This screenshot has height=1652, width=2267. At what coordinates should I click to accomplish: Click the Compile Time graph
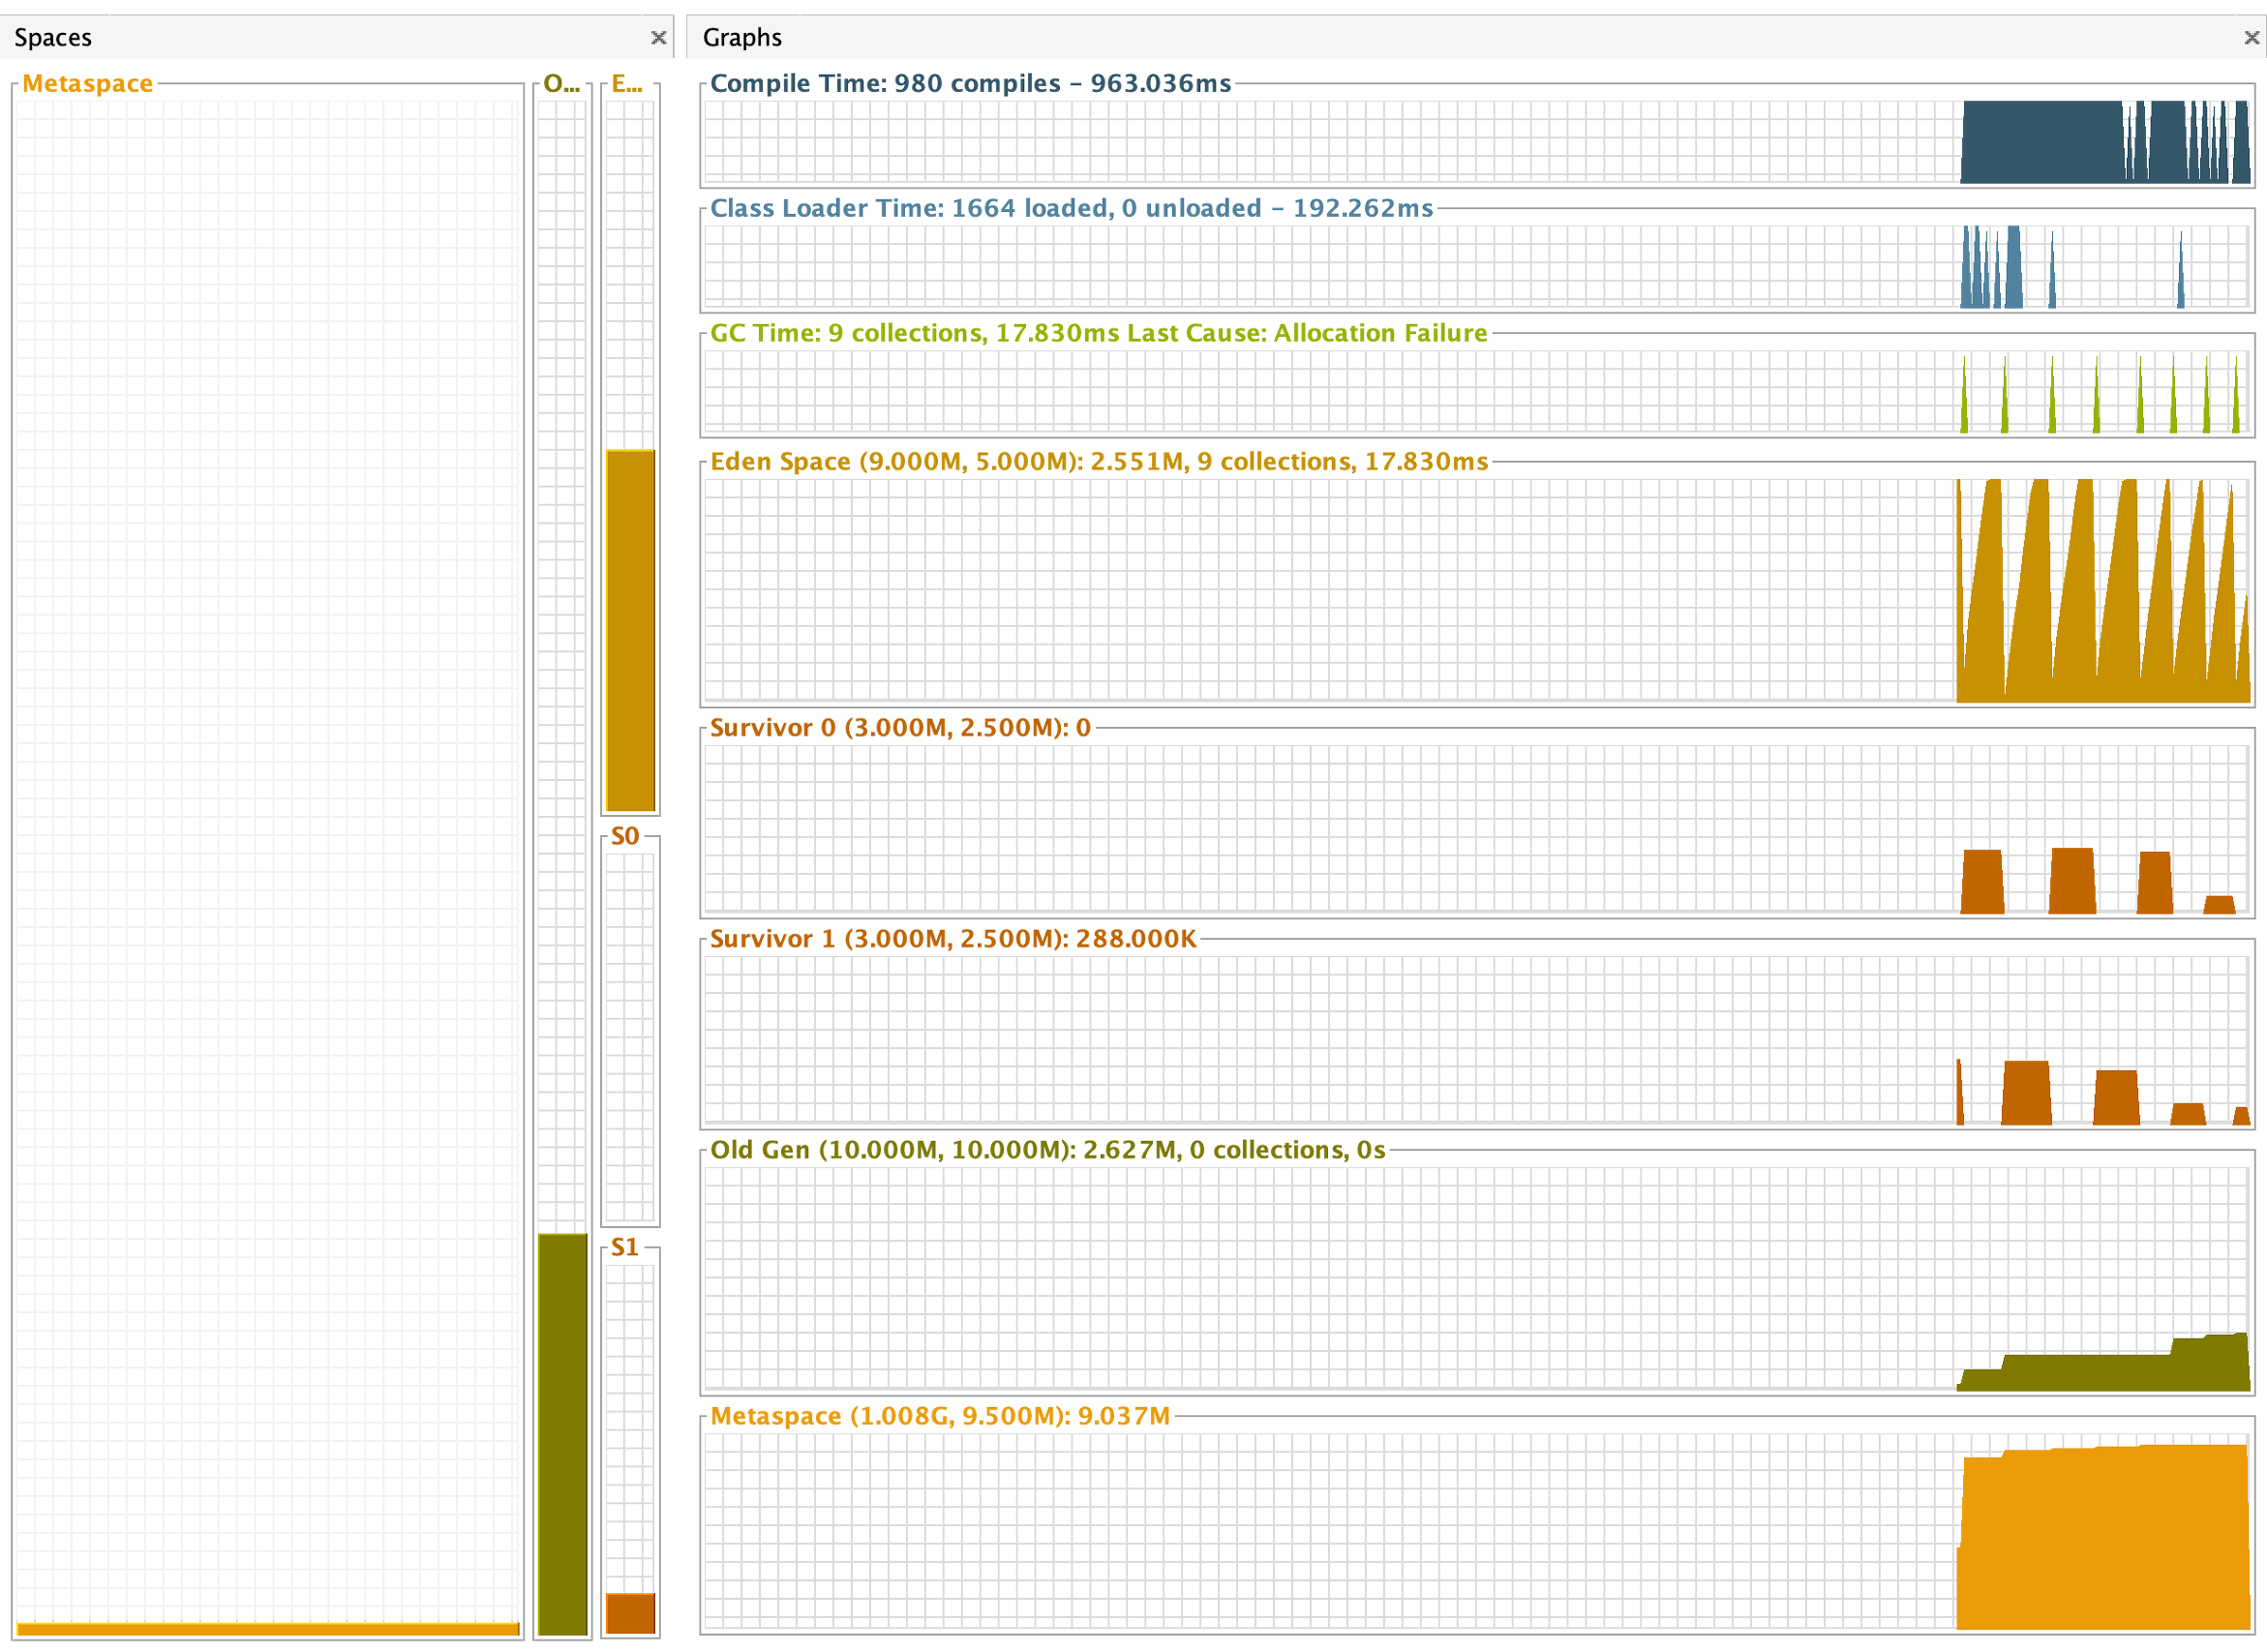click(x=2100, y=142)
